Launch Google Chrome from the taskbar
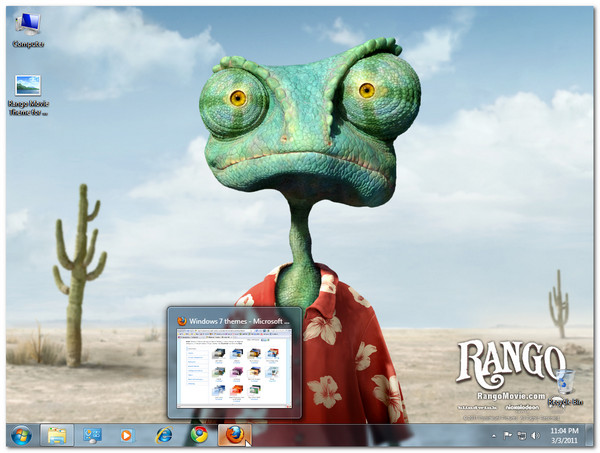The width and height of the screenshot is (600, 453). click(x=199, y=435)
